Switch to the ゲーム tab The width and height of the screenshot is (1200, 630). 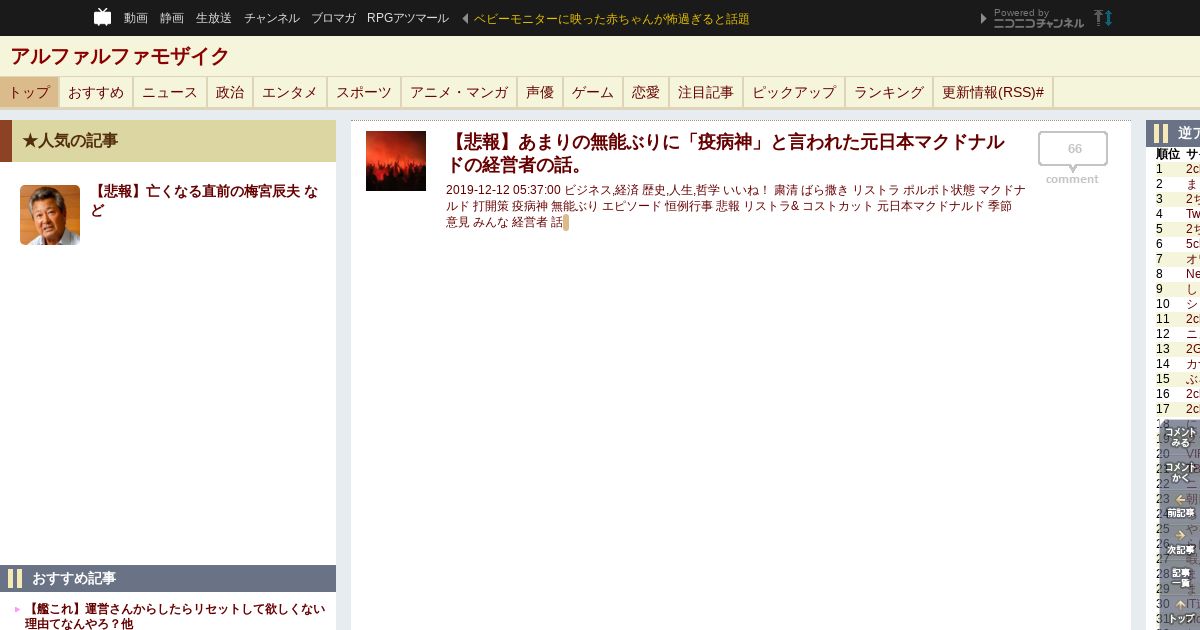[x=593, y=92]
